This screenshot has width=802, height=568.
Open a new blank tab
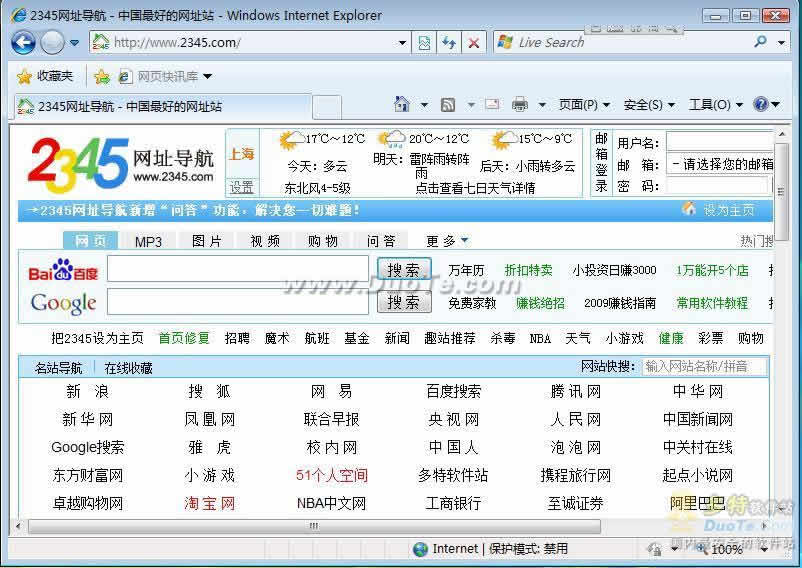coord(326,107)
